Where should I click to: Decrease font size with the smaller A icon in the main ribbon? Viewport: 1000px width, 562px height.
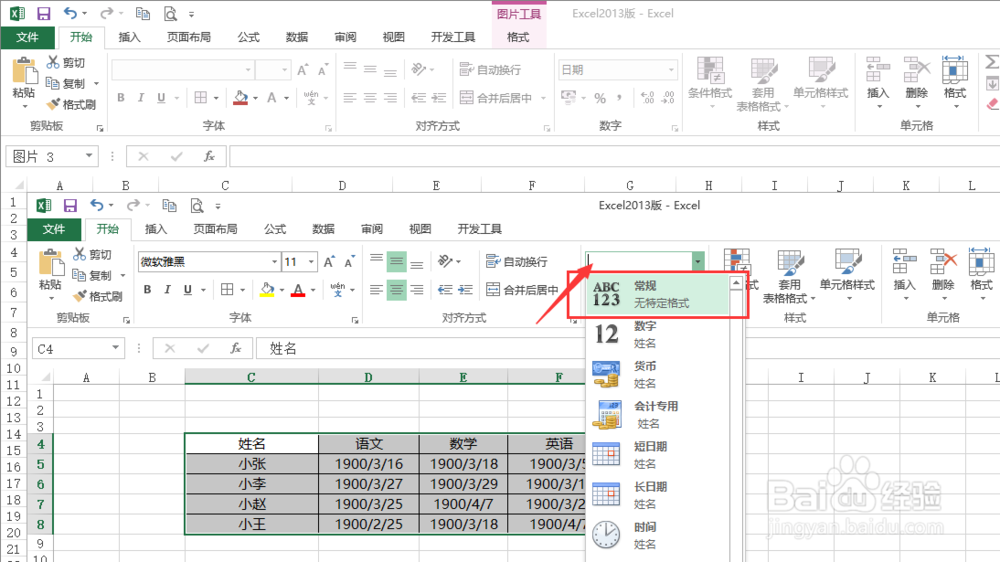tap(323, 70)
